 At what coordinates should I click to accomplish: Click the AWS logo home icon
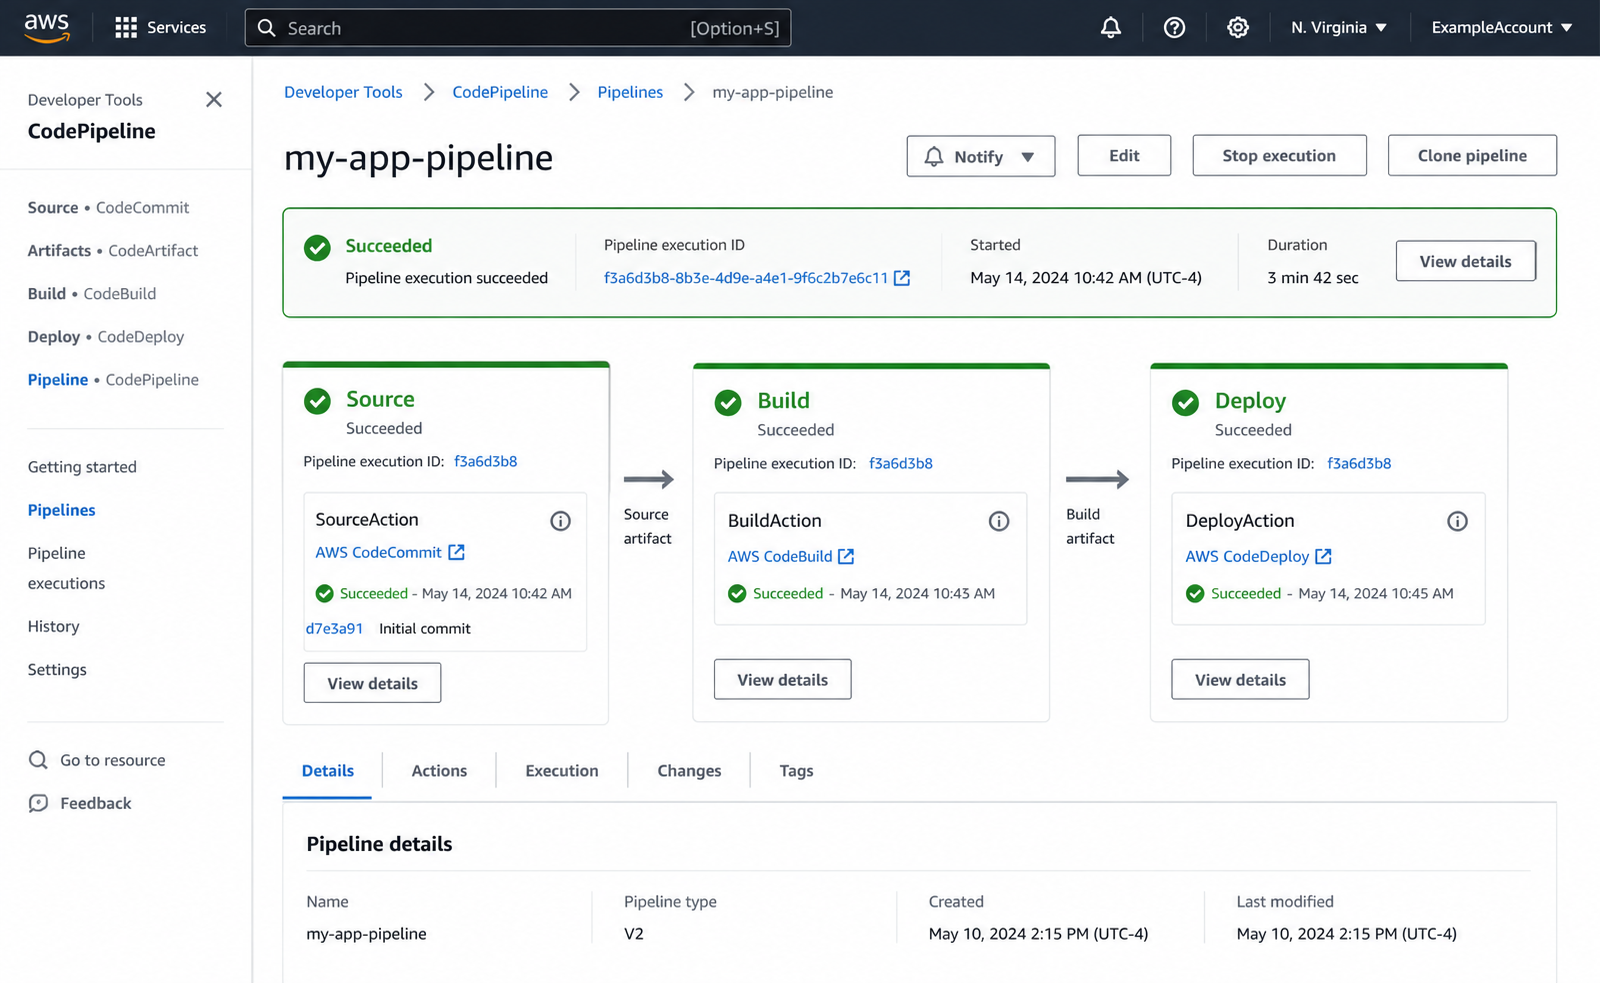(x=47, y=28)
